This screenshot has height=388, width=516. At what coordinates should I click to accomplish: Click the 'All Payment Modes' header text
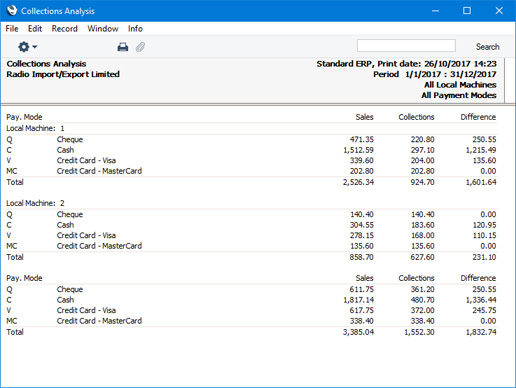click(x=459, y=95)
